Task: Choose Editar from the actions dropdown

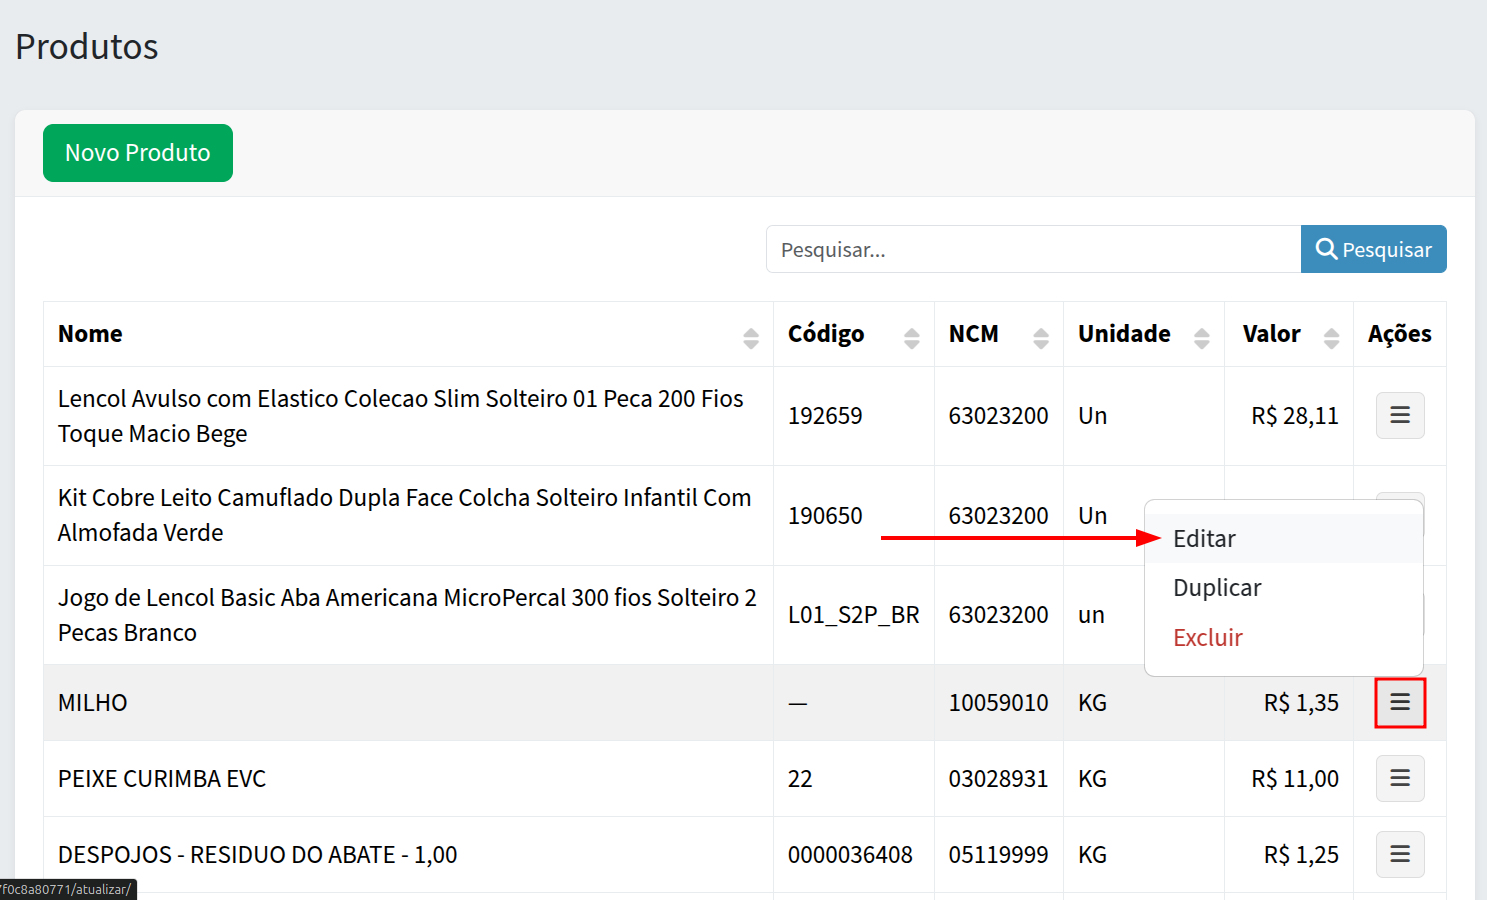Action: pos(1204,539)
